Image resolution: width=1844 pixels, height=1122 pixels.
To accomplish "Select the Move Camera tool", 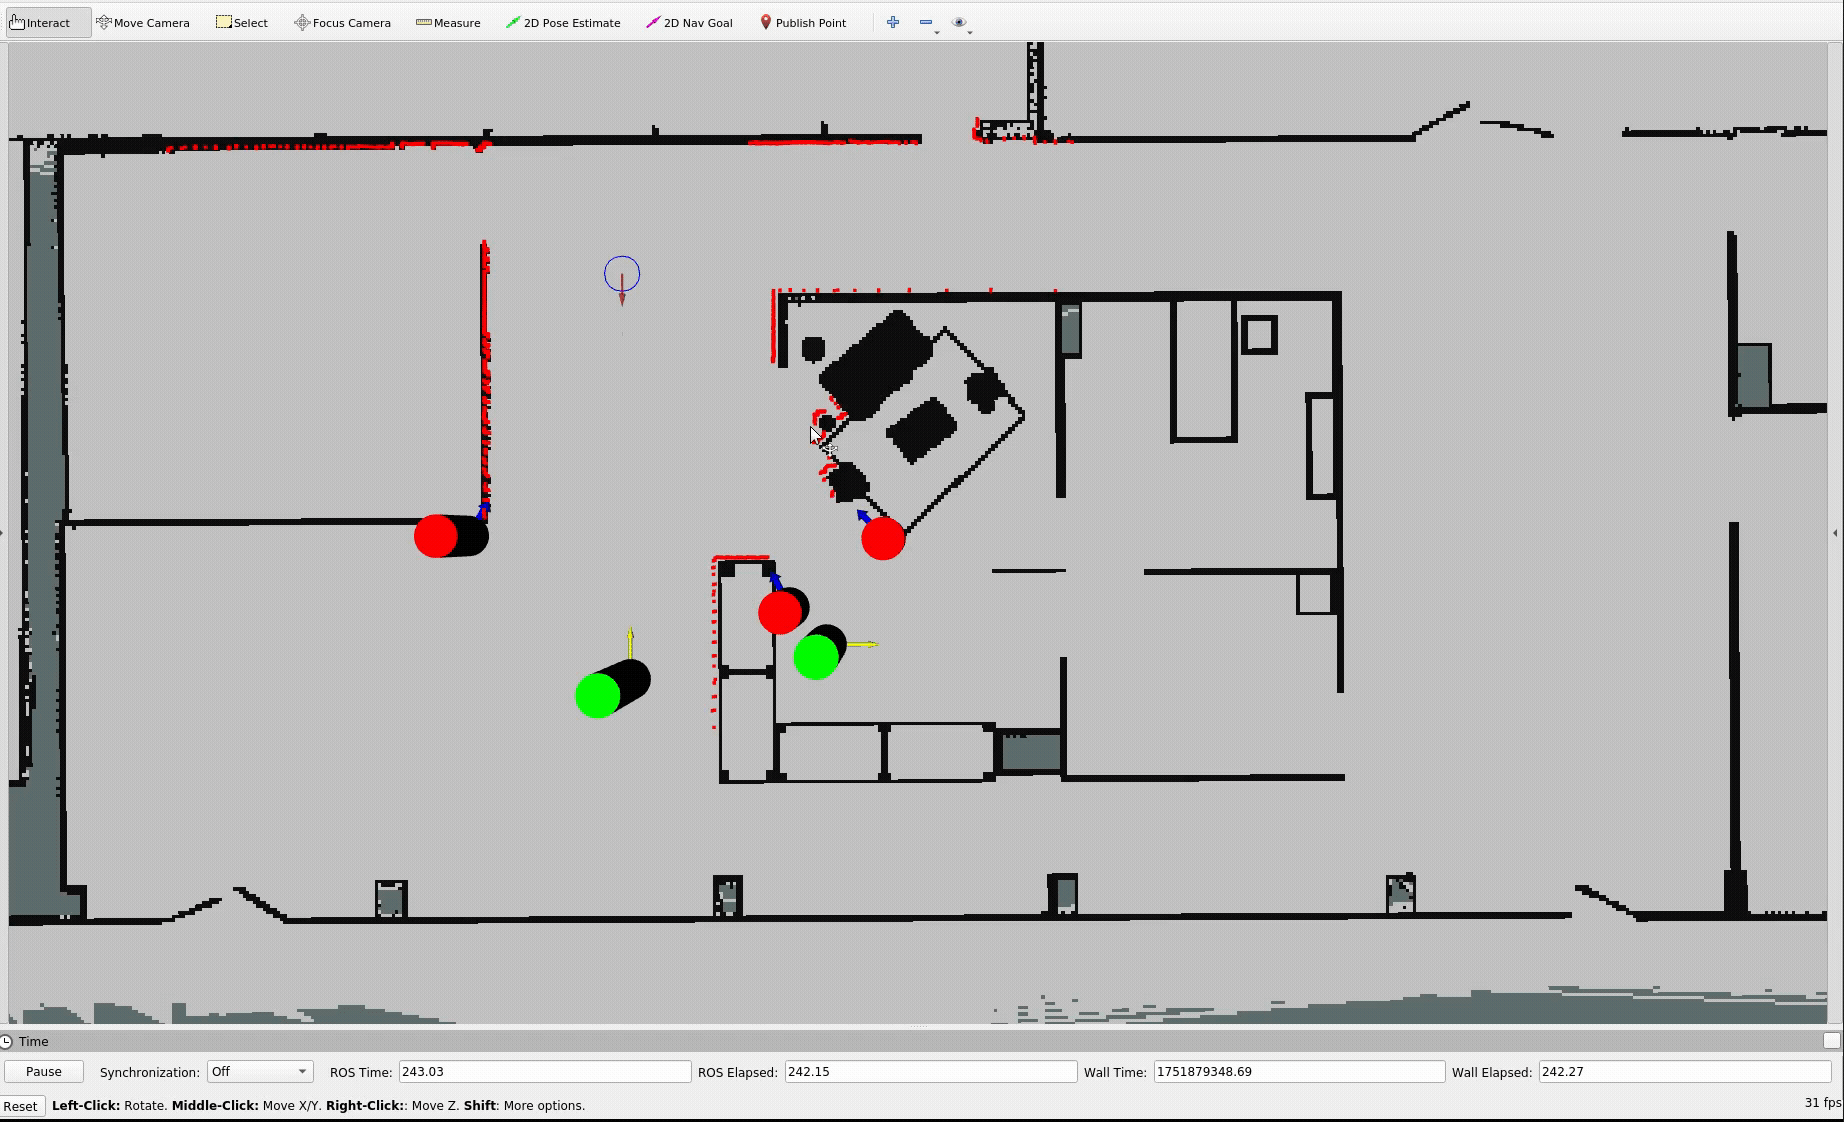I will [143, 22].
